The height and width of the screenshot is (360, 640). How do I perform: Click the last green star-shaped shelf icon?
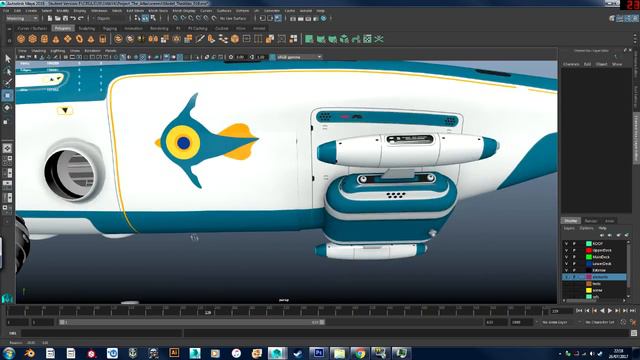point(379,39)
